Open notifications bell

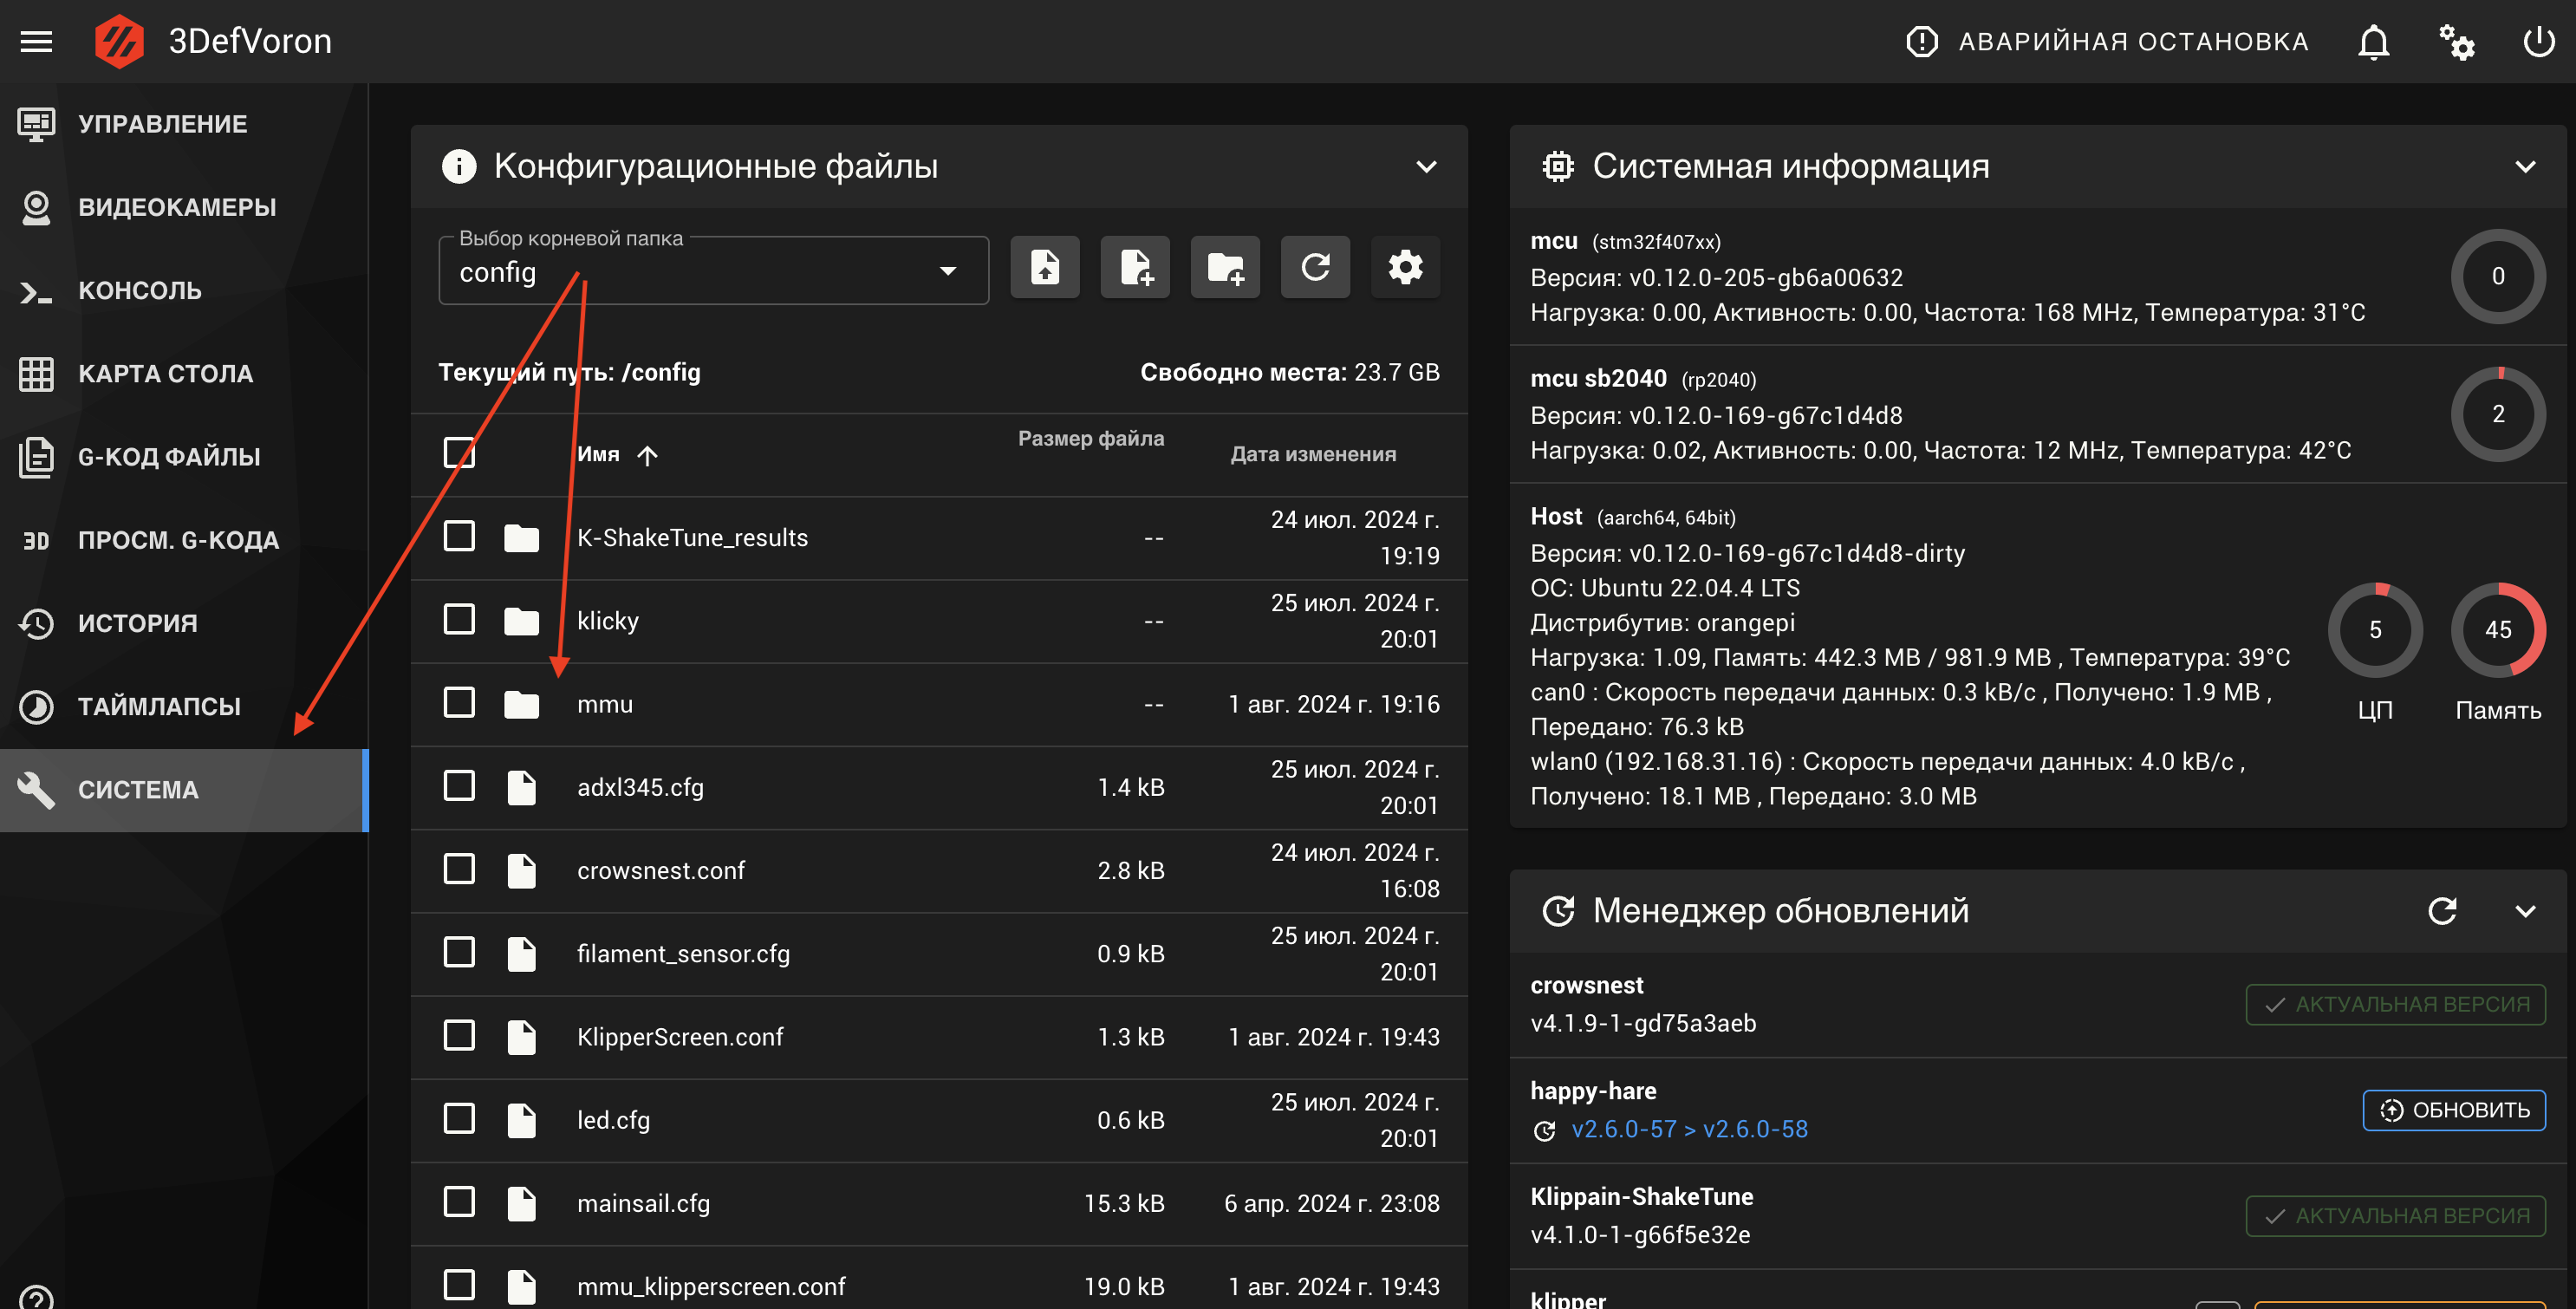coord(2373,42)
